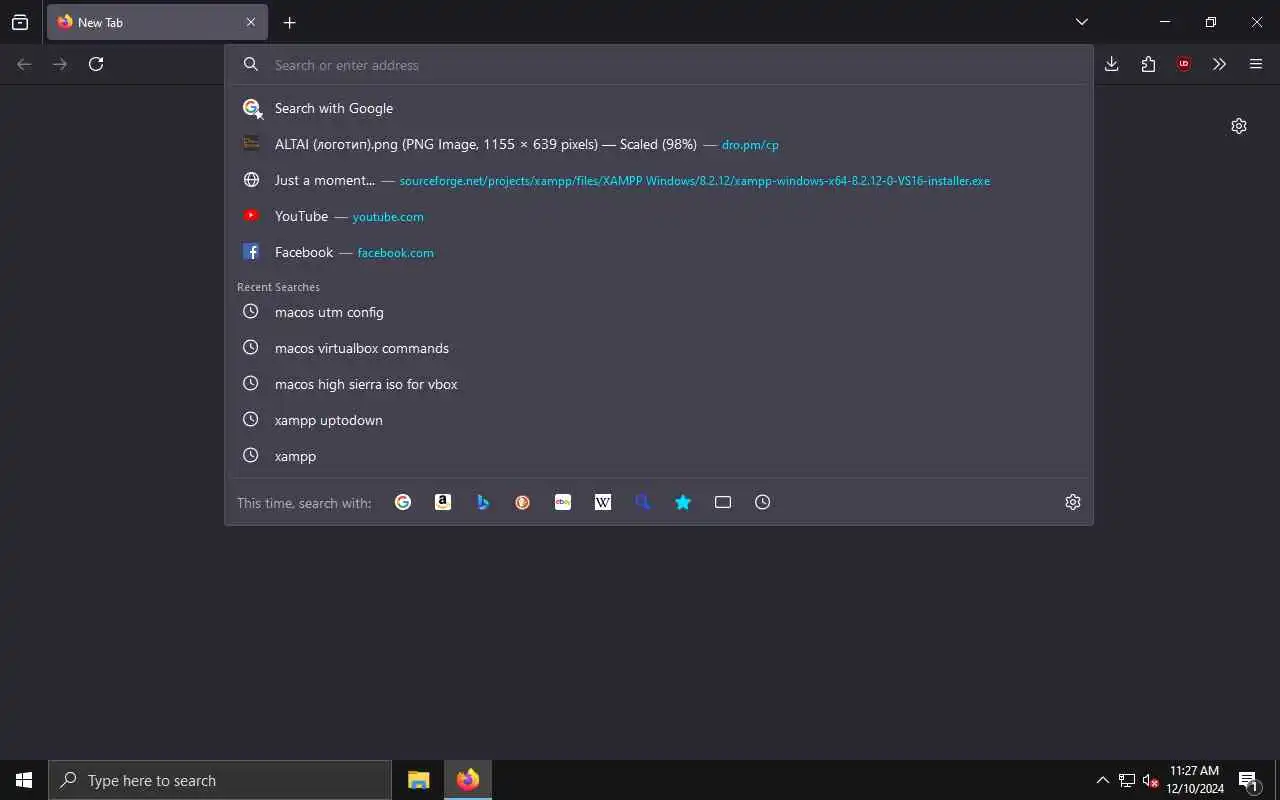This screenshot has width=1280, height=800.
Task: Search this time with Wikipedia icon
Action: pos(603,502)
